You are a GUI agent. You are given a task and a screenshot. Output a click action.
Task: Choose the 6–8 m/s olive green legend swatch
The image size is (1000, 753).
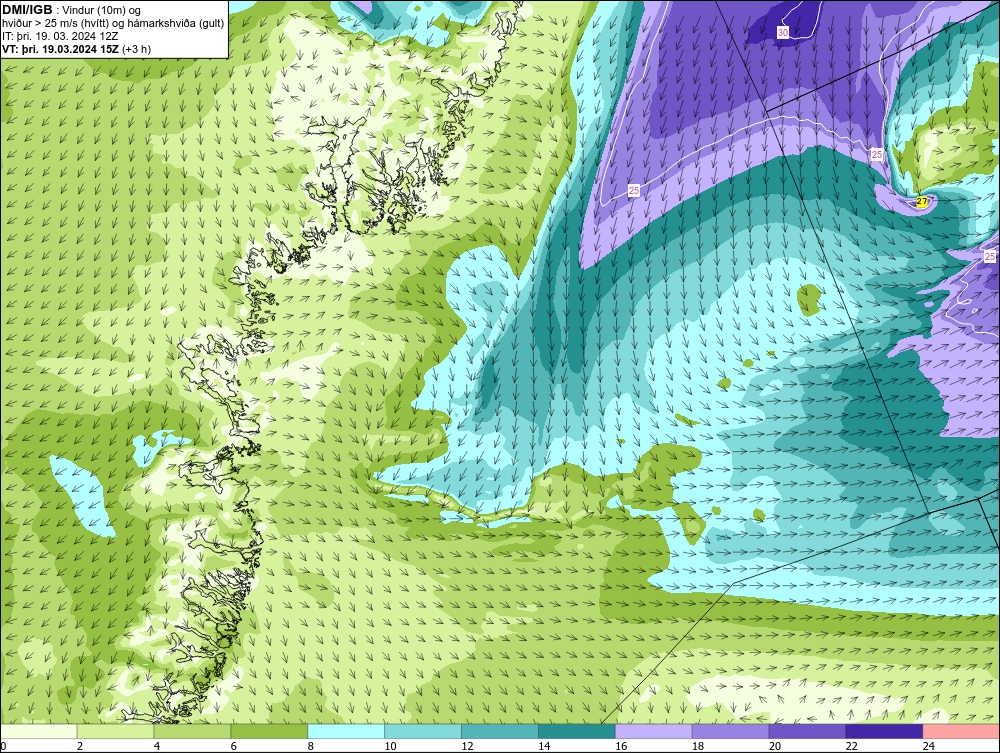pos(269,731)
